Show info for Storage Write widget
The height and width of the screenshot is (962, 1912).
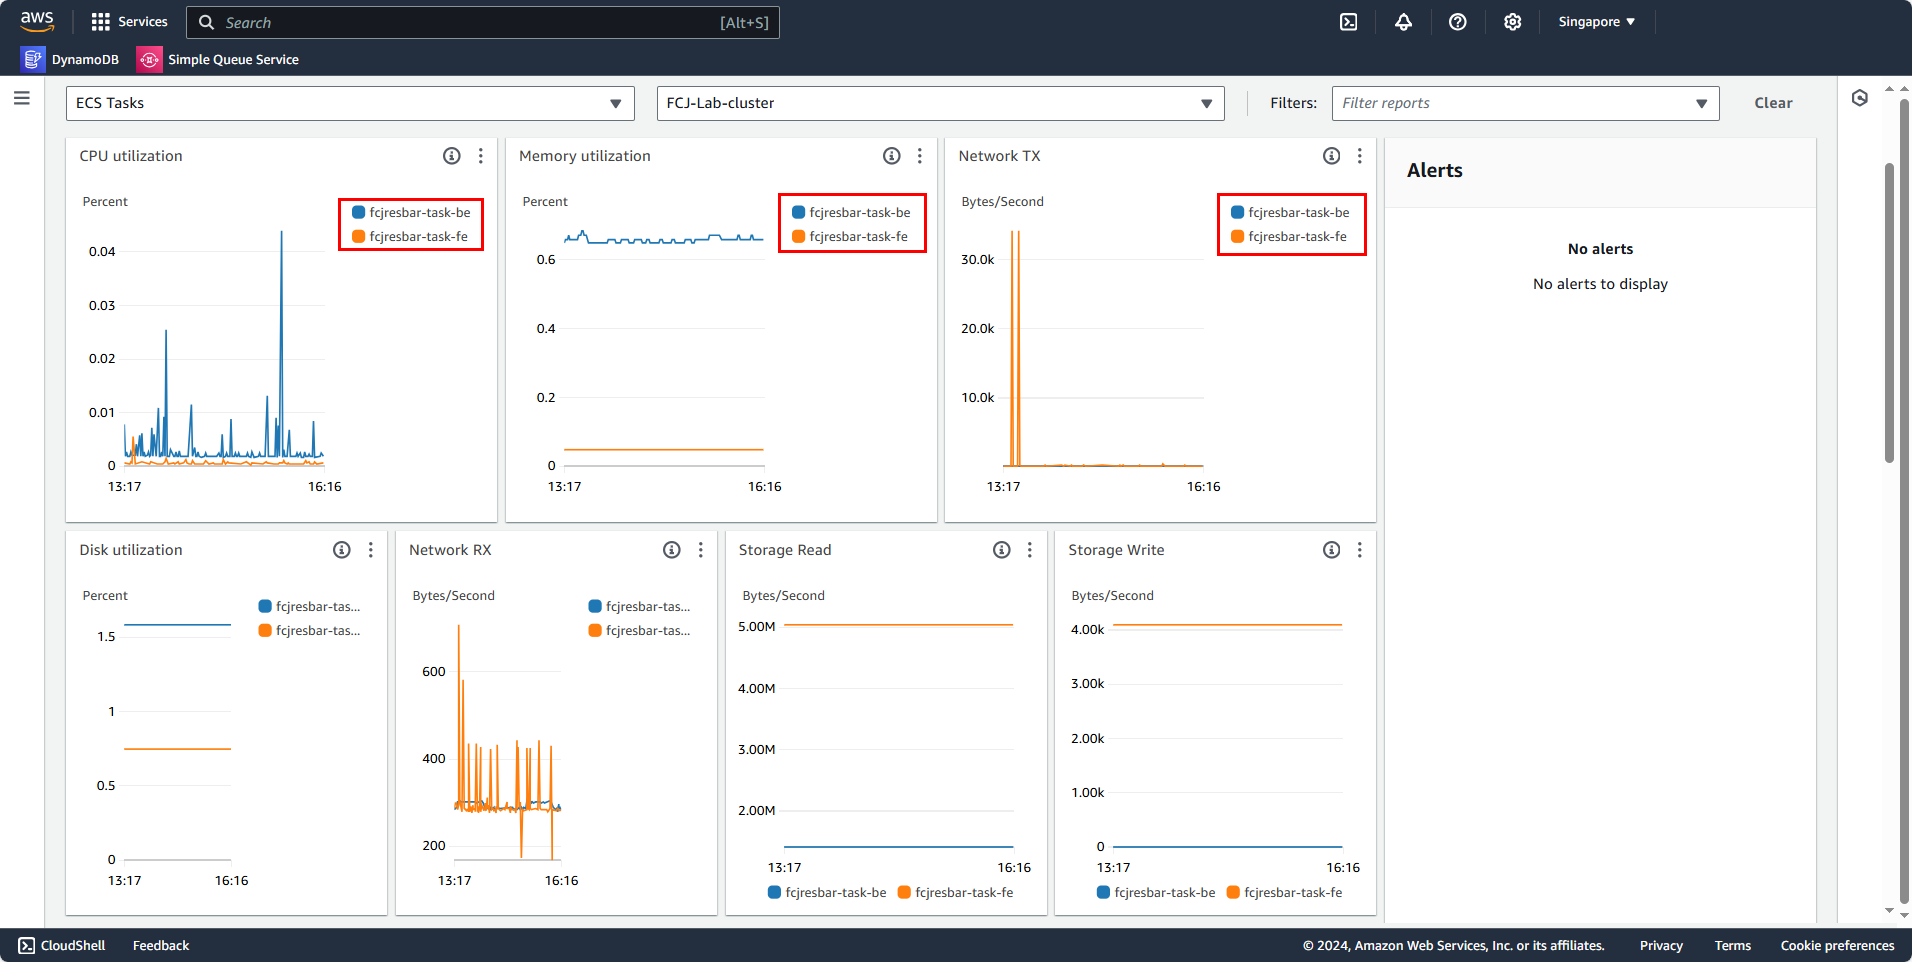tap(1332, 550)
